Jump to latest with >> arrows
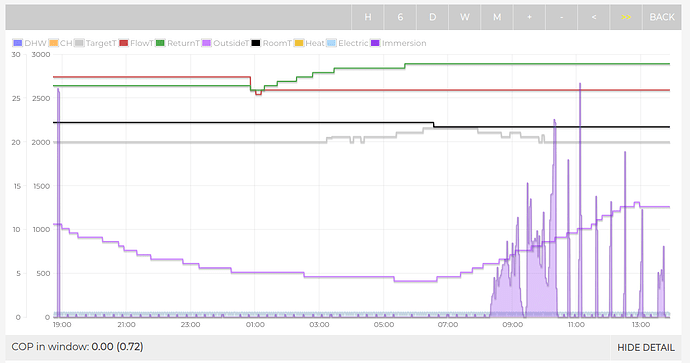This screenshot has width=690, height=363. pyautogui.click(x=626, y=17)
